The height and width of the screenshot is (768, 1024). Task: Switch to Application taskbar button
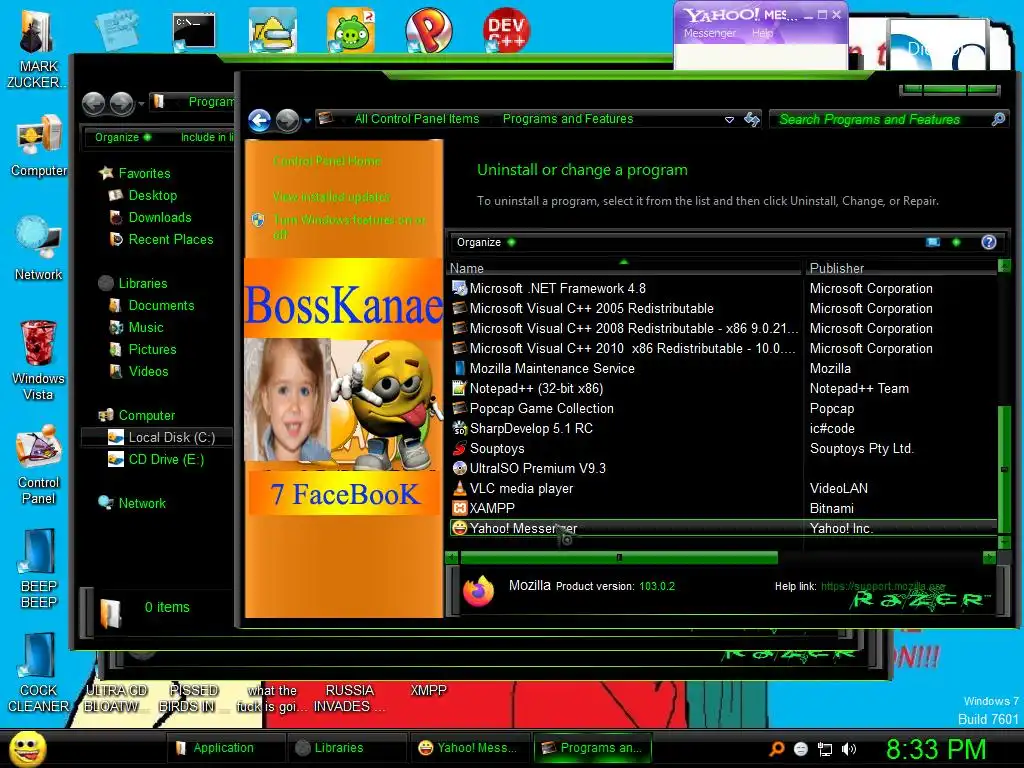(x=225, y=748)
